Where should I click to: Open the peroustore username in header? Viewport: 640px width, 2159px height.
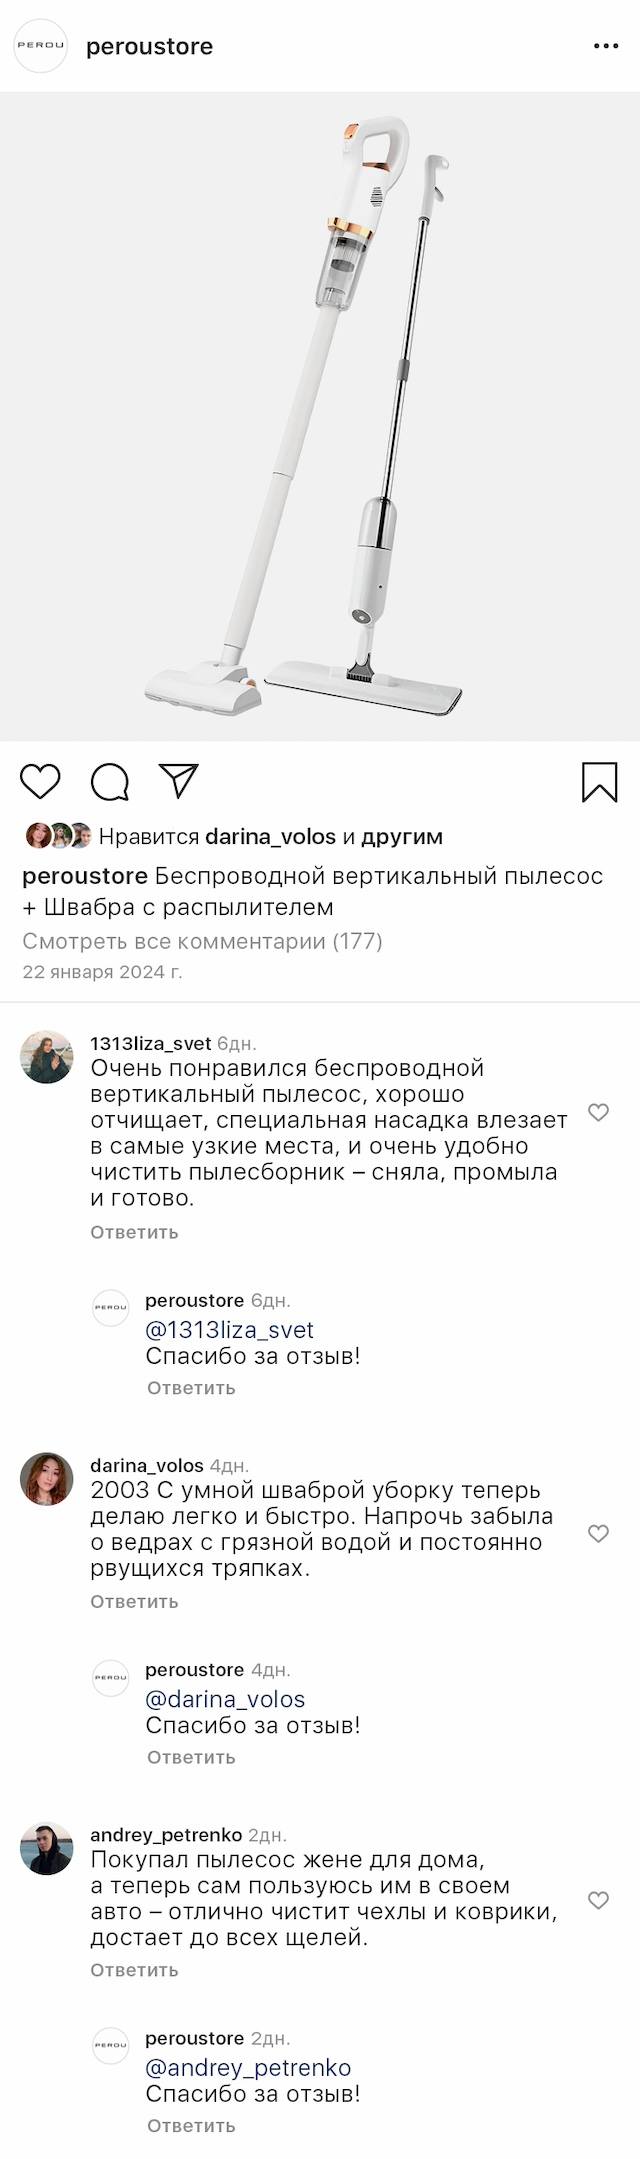[149, 47]
